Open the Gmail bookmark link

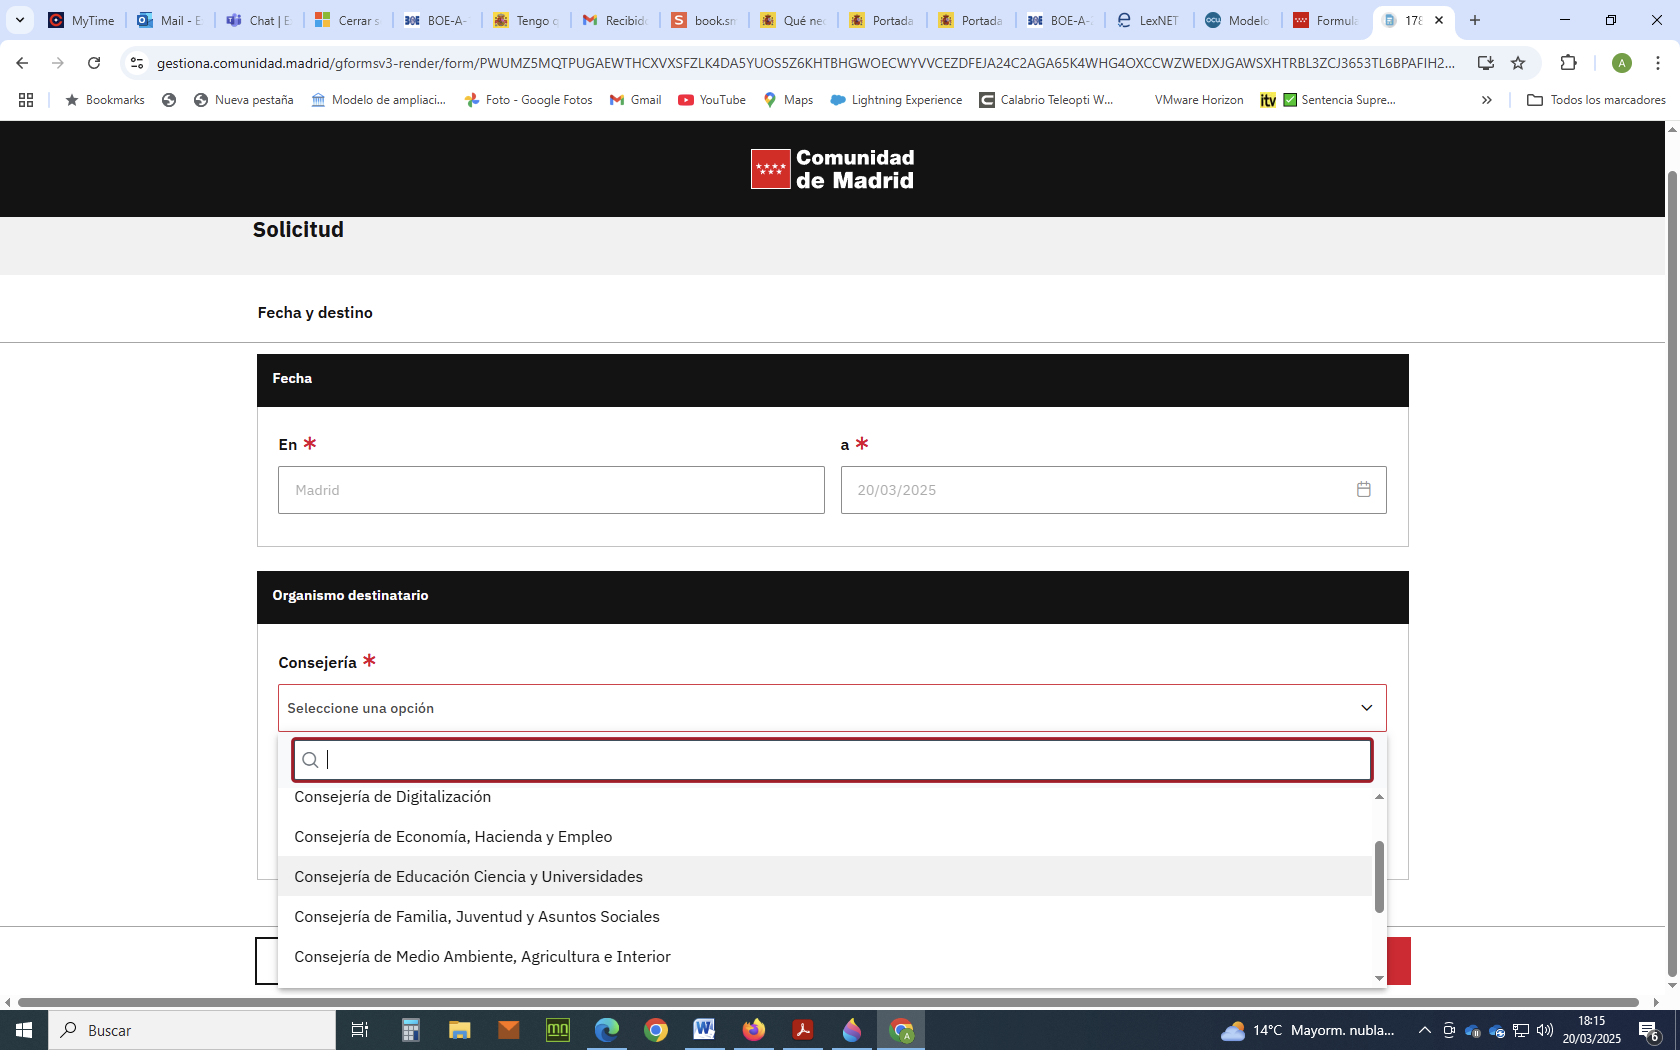click(636, 100)
